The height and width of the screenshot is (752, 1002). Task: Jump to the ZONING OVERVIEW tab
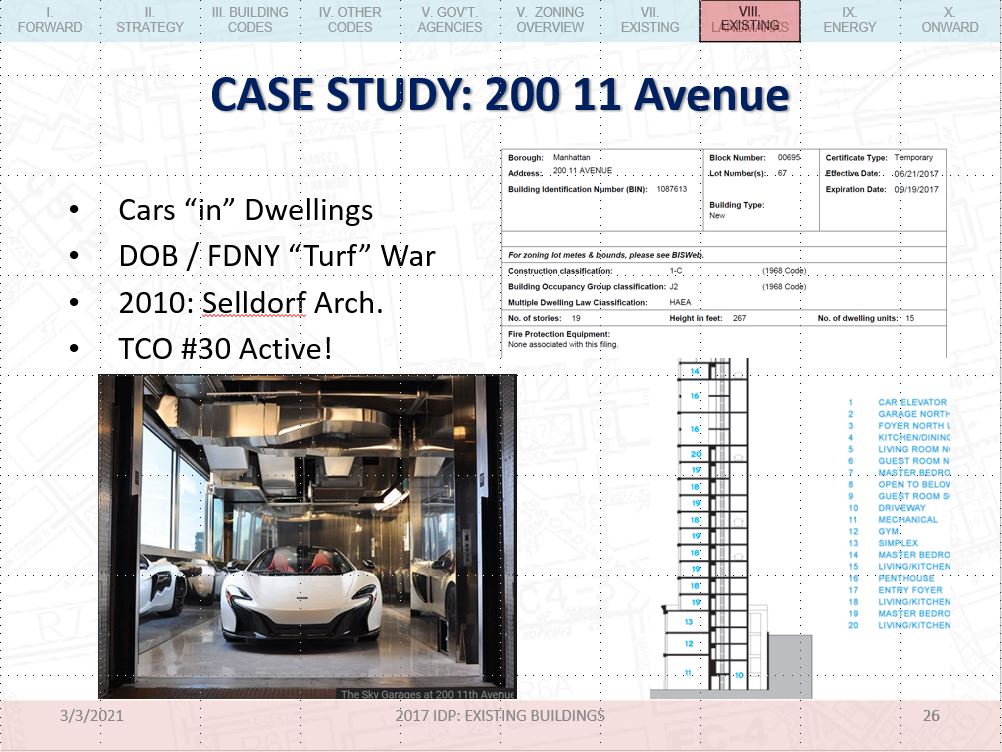pyautogui.click(x=550, y=20)
